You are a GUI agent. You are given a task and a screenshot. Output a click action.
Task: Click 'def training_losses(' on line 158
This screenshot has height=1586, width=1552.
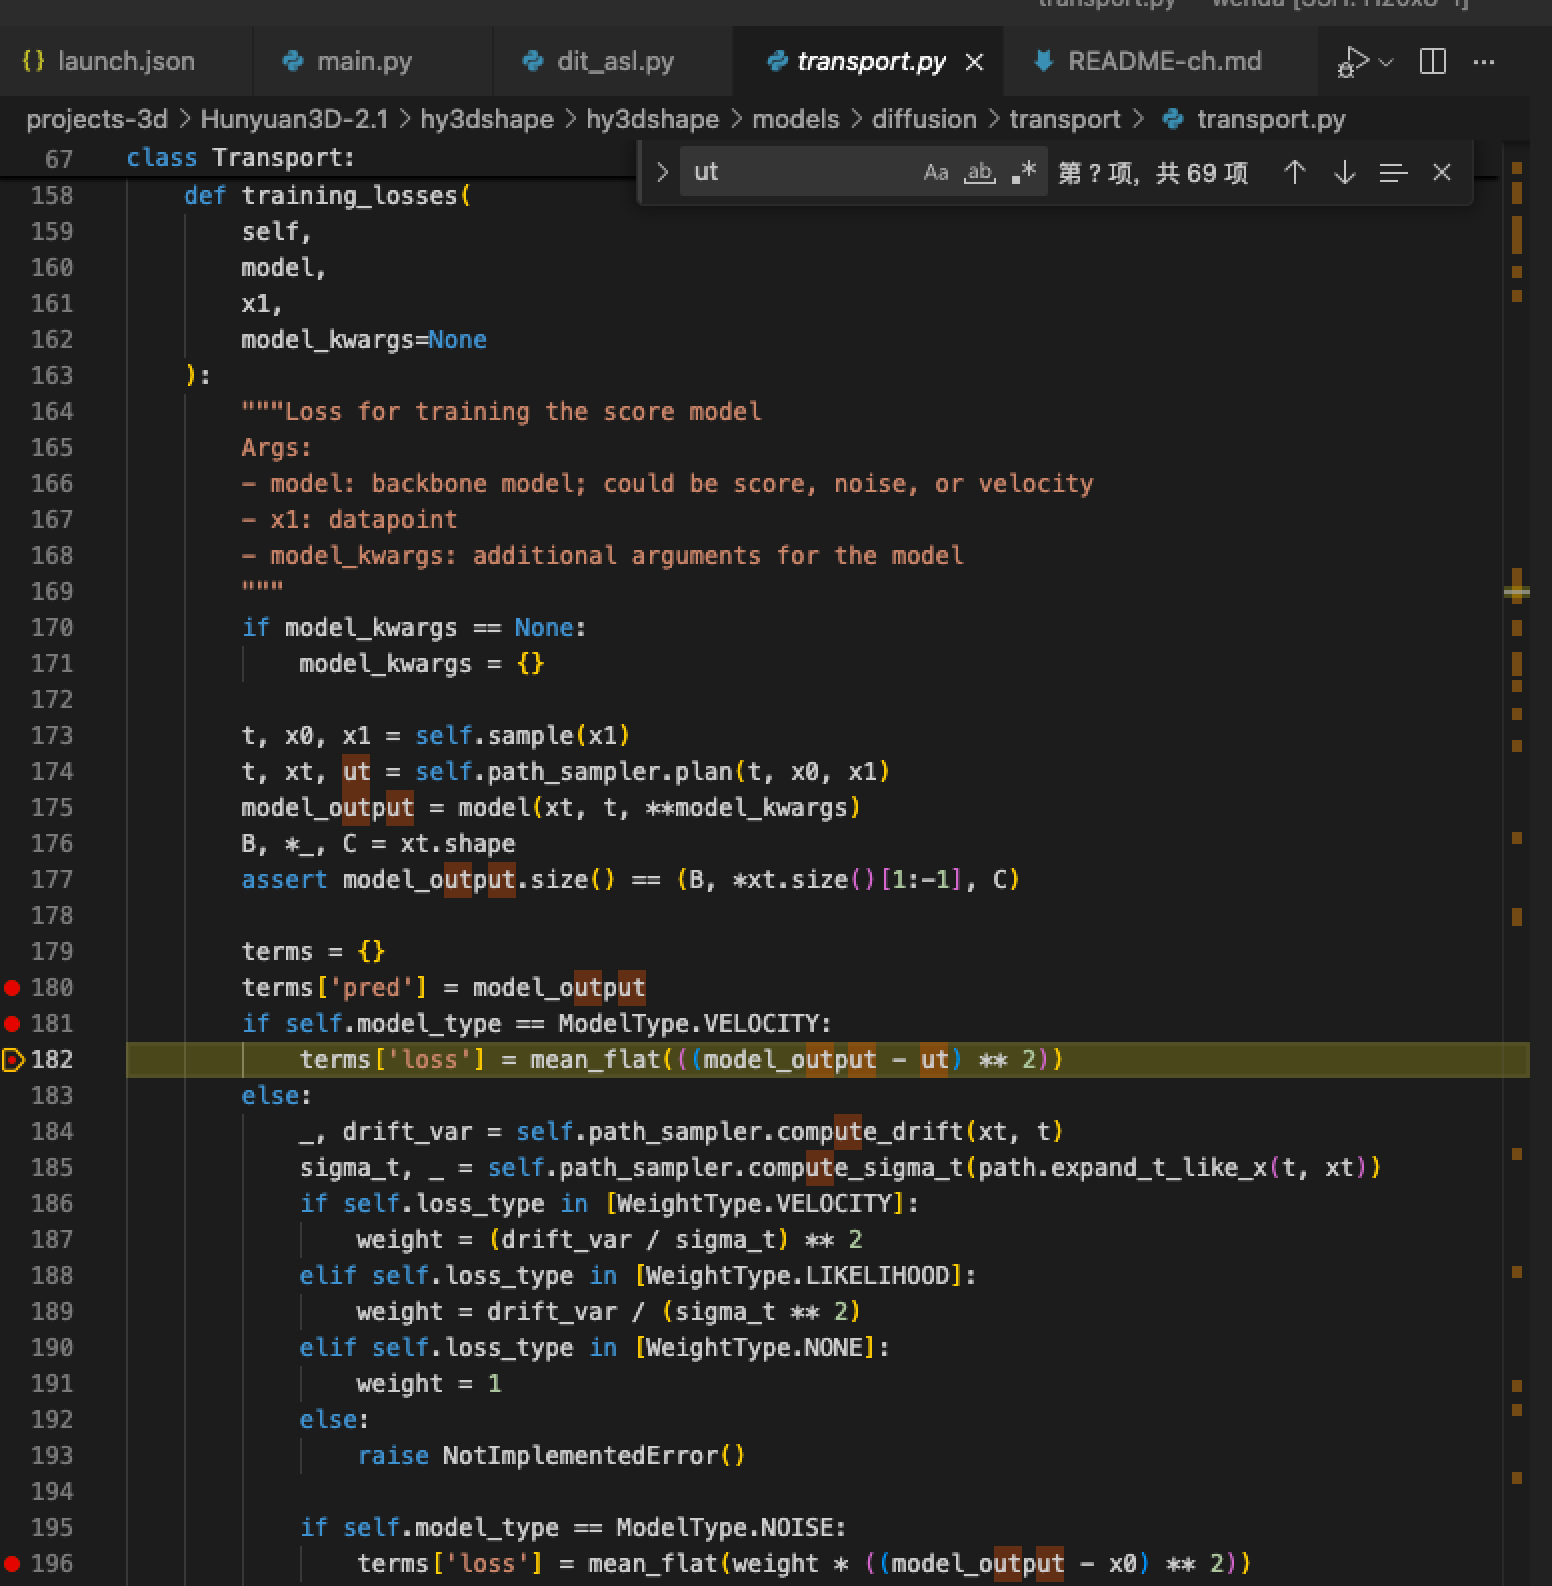point(327,196)
